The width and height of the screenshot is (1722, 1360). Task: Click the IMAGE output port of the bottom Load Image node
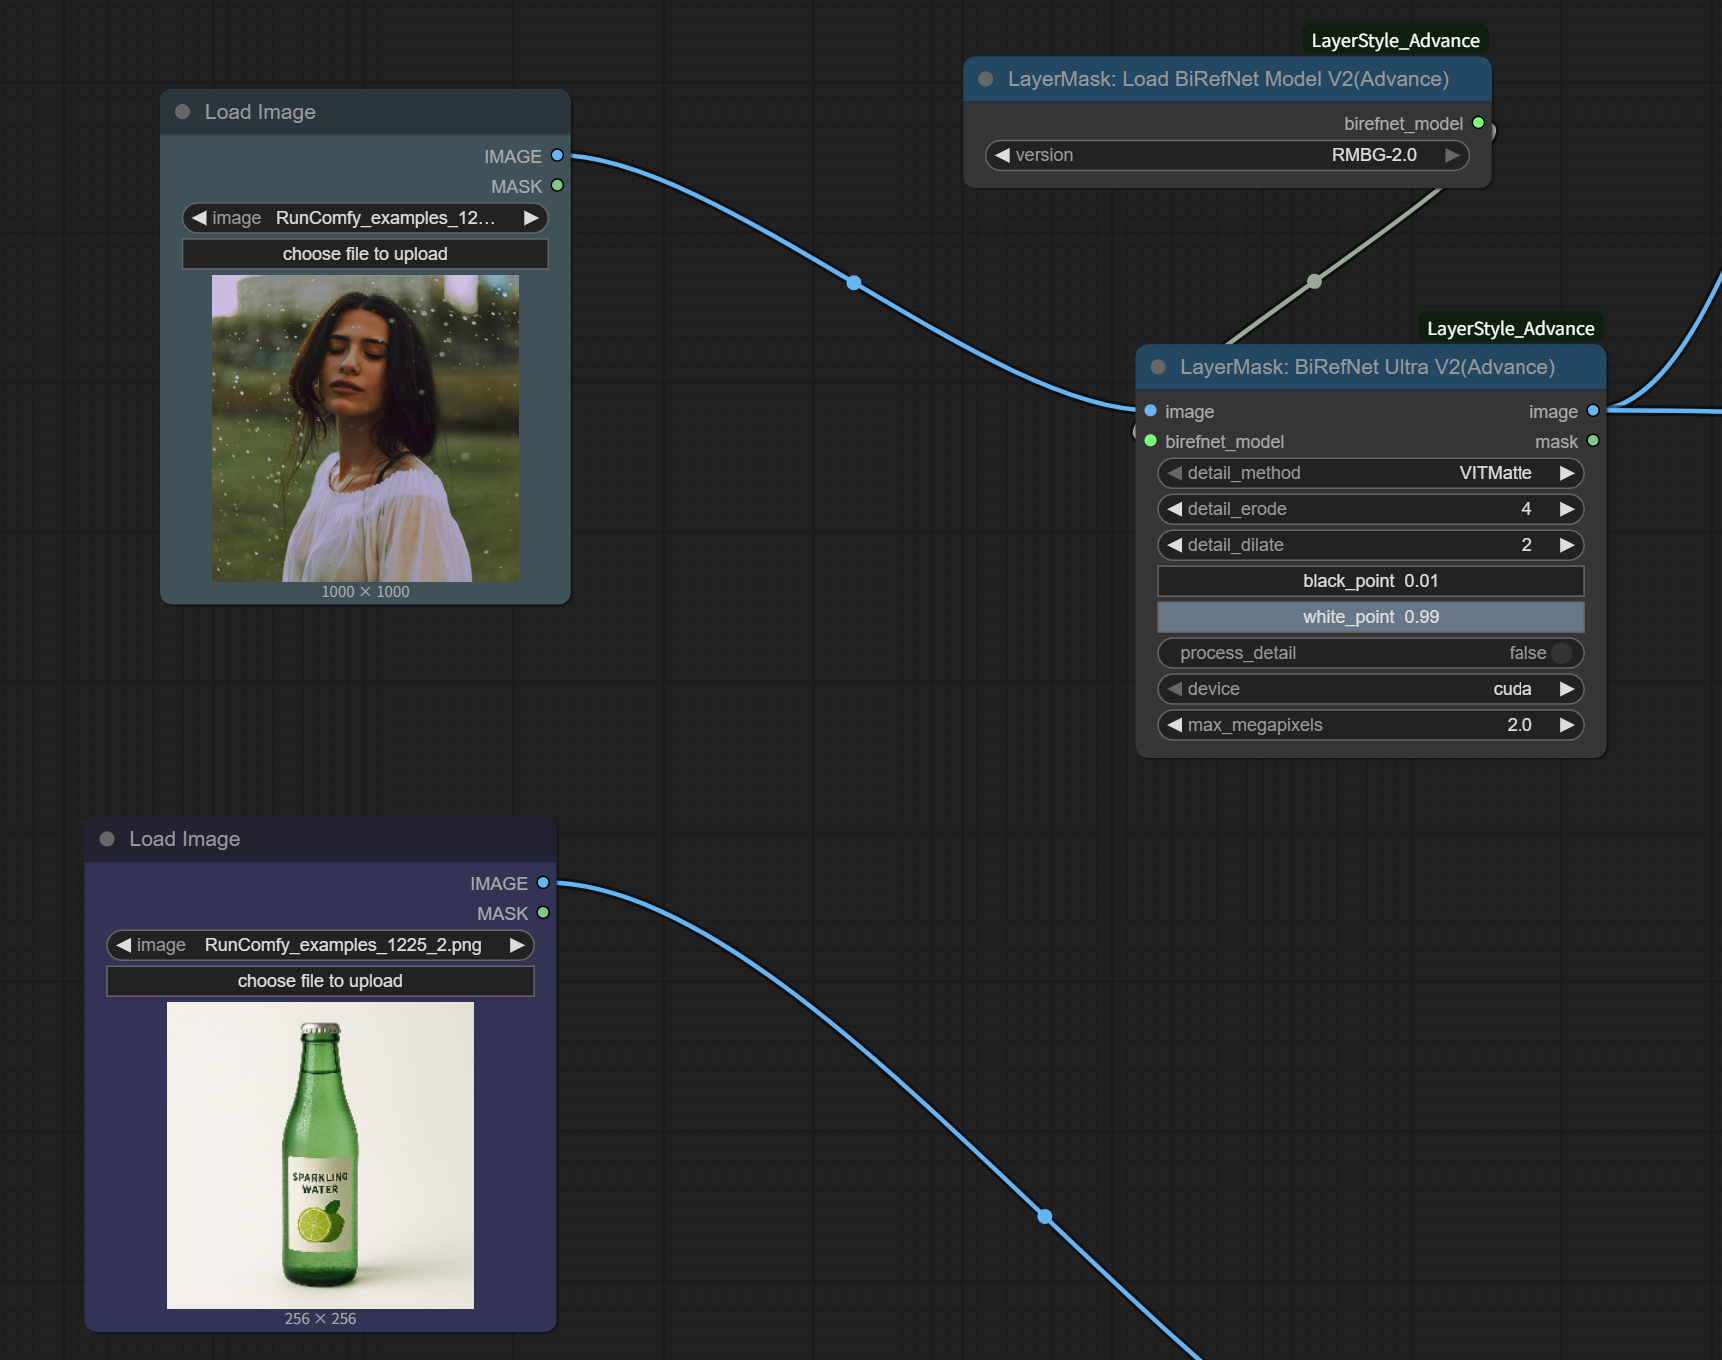click(543, 883)
